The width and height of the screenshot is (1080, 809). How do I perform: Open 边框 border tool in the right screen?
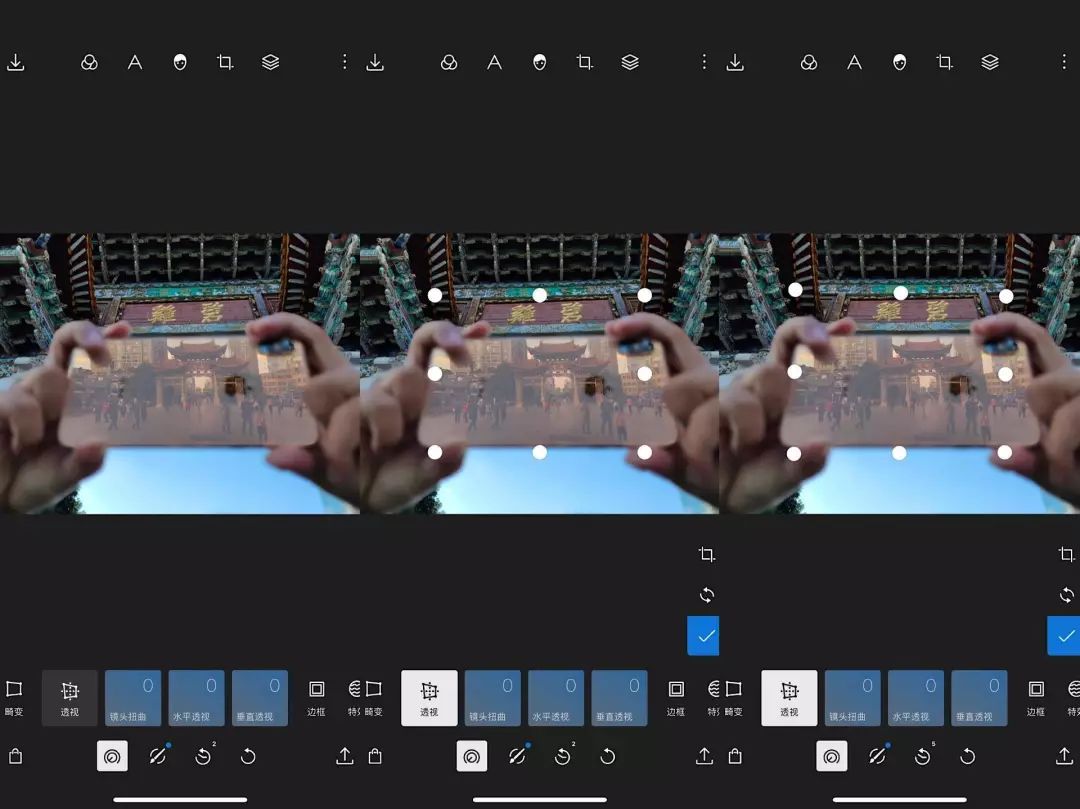click(1036, 698)
